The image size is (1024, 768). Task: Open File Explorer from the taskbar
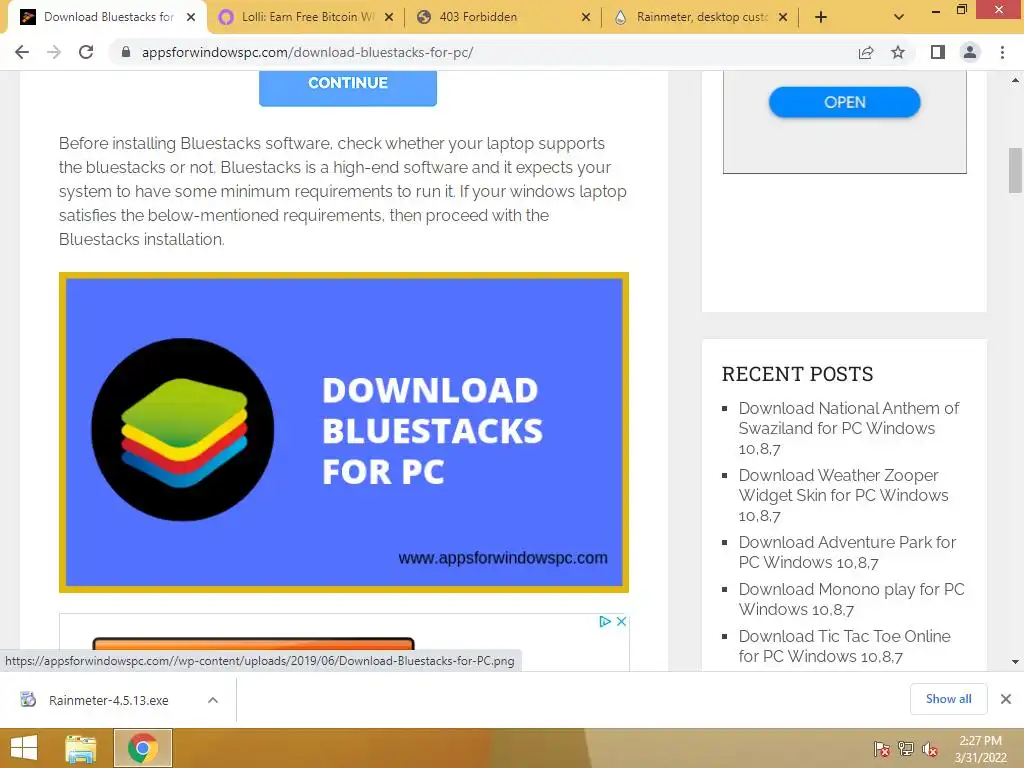pos(81,748)
